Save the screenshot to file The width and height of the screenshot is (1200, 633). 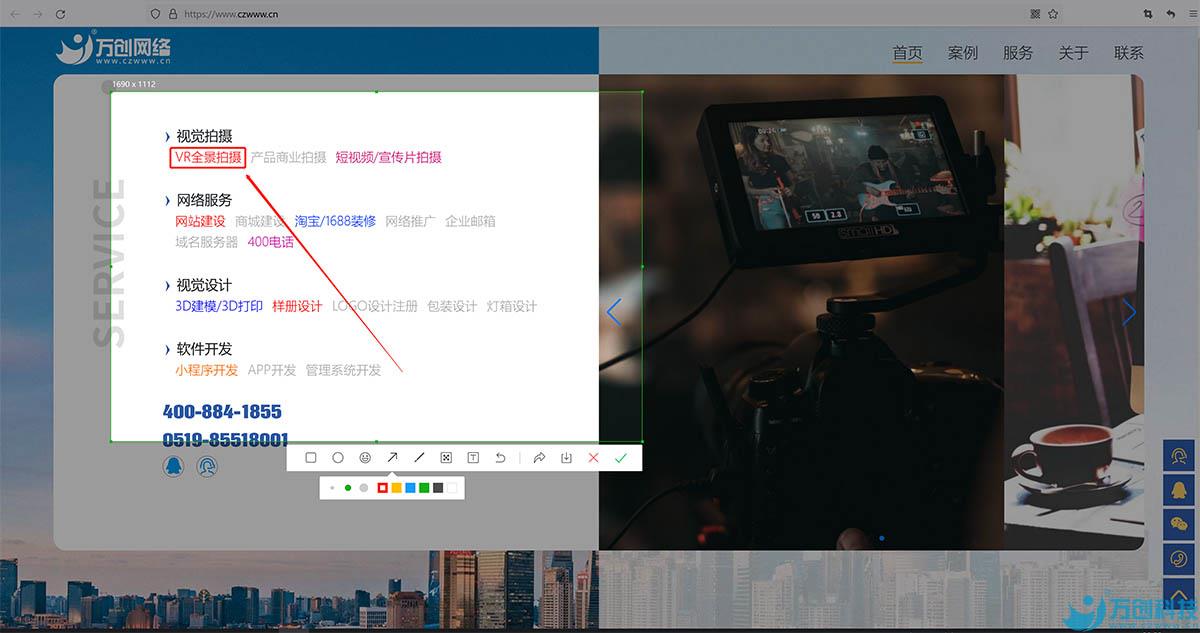[566, 458]
